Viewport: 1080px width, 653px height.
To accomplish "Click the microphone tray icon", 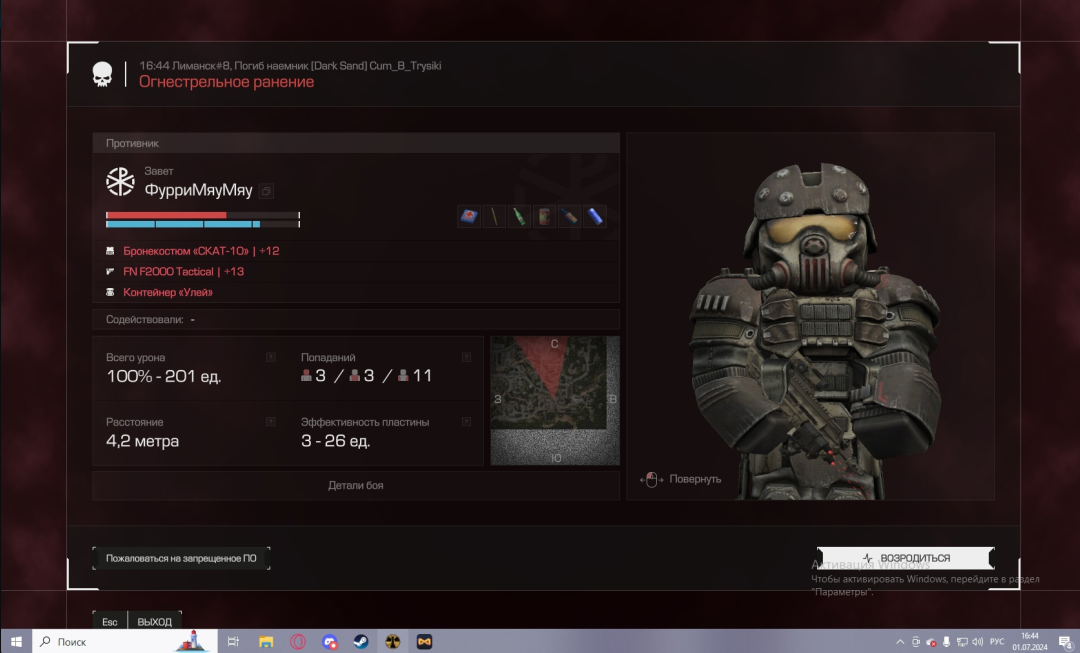I will (946, 642).
